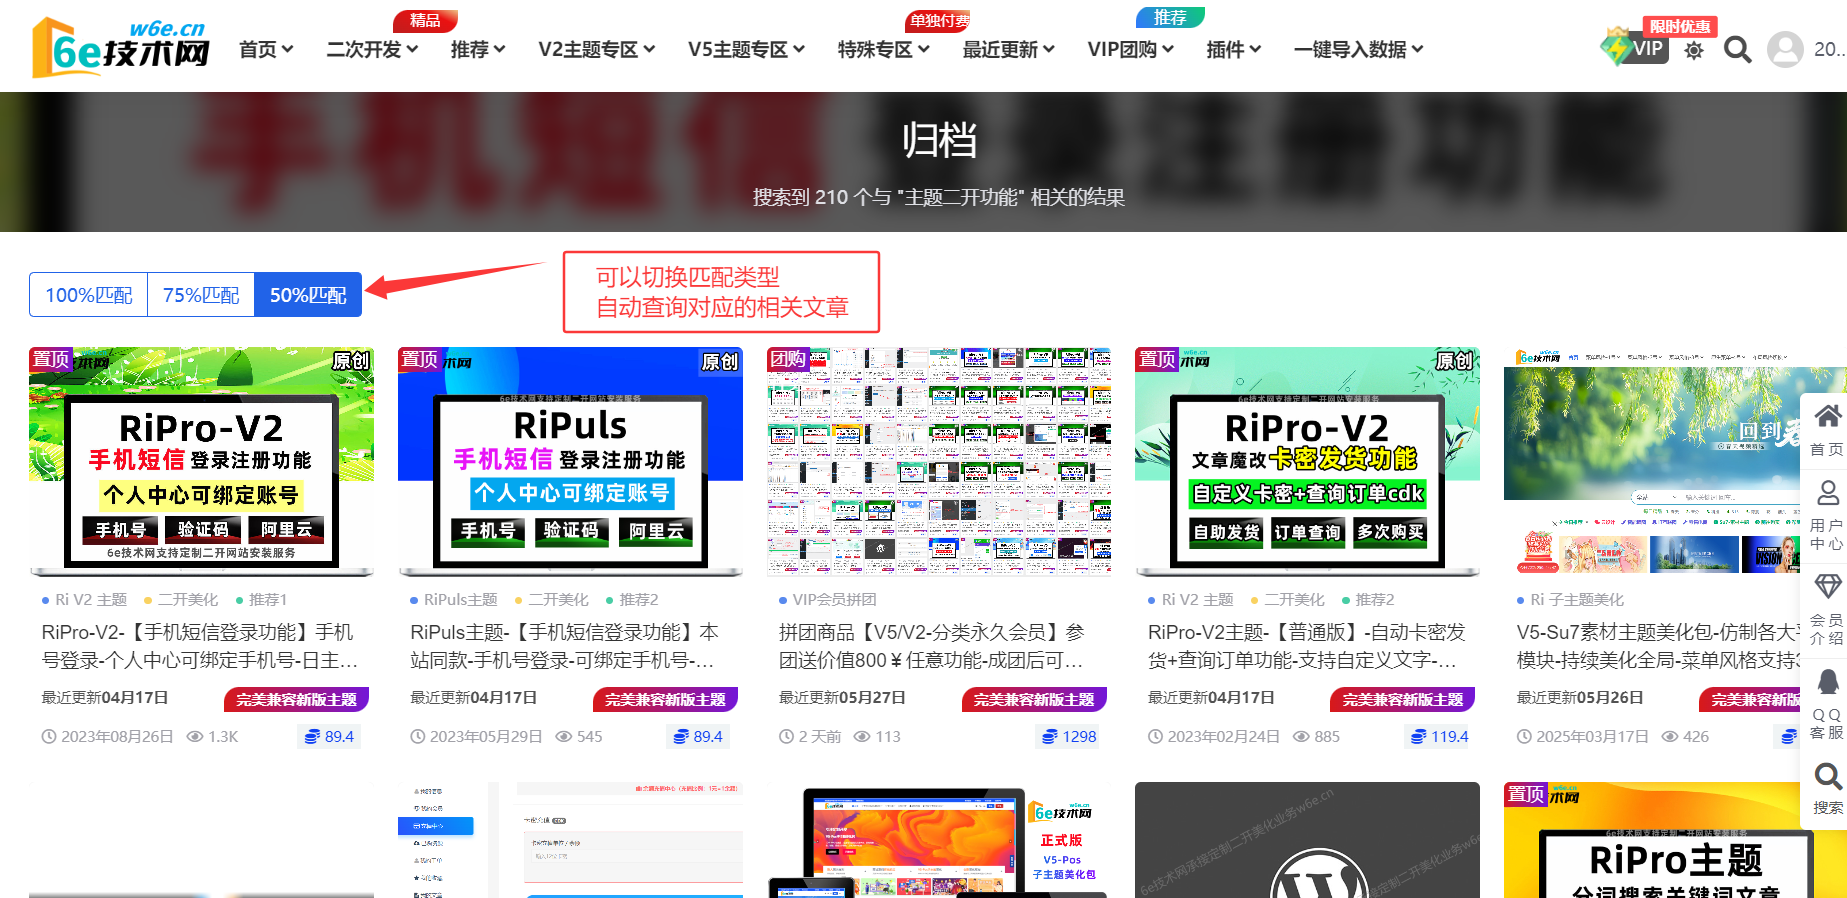Switch to 75%匹配 filter

click(201, 295)
